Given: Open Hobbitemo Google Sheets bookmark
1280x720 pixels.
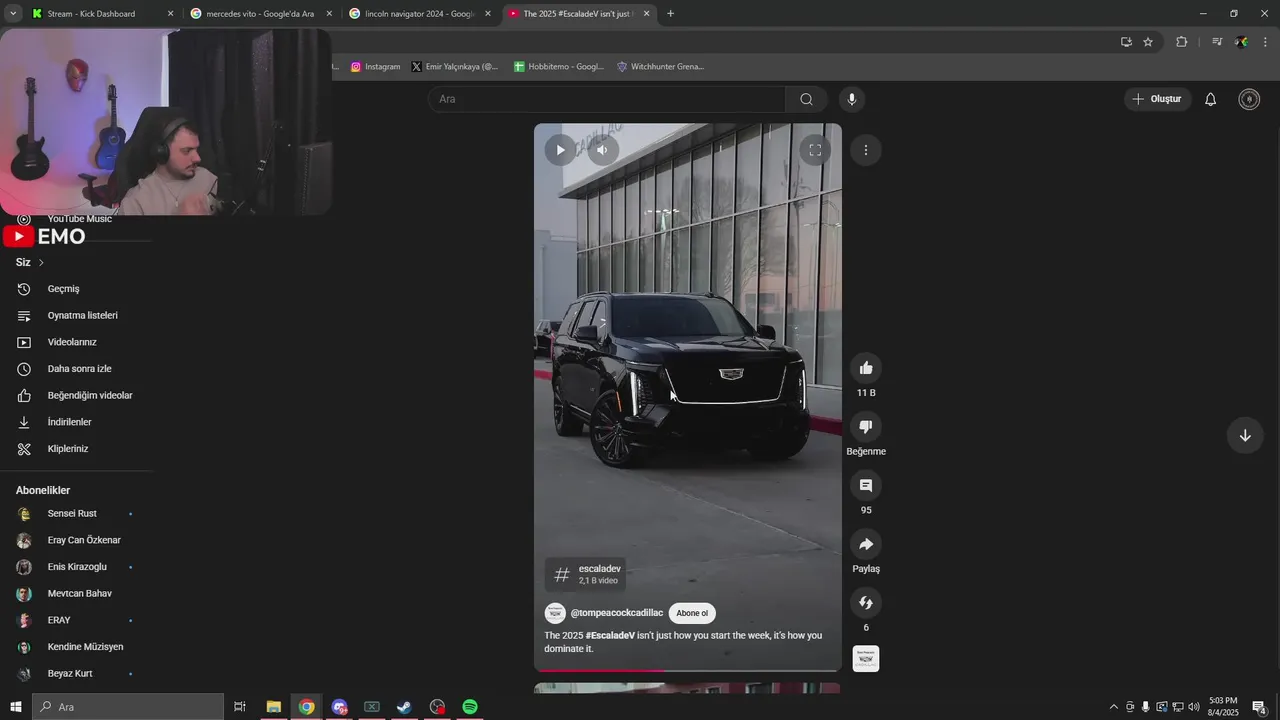Looking at the screenshot, I should tap(559, 67).
